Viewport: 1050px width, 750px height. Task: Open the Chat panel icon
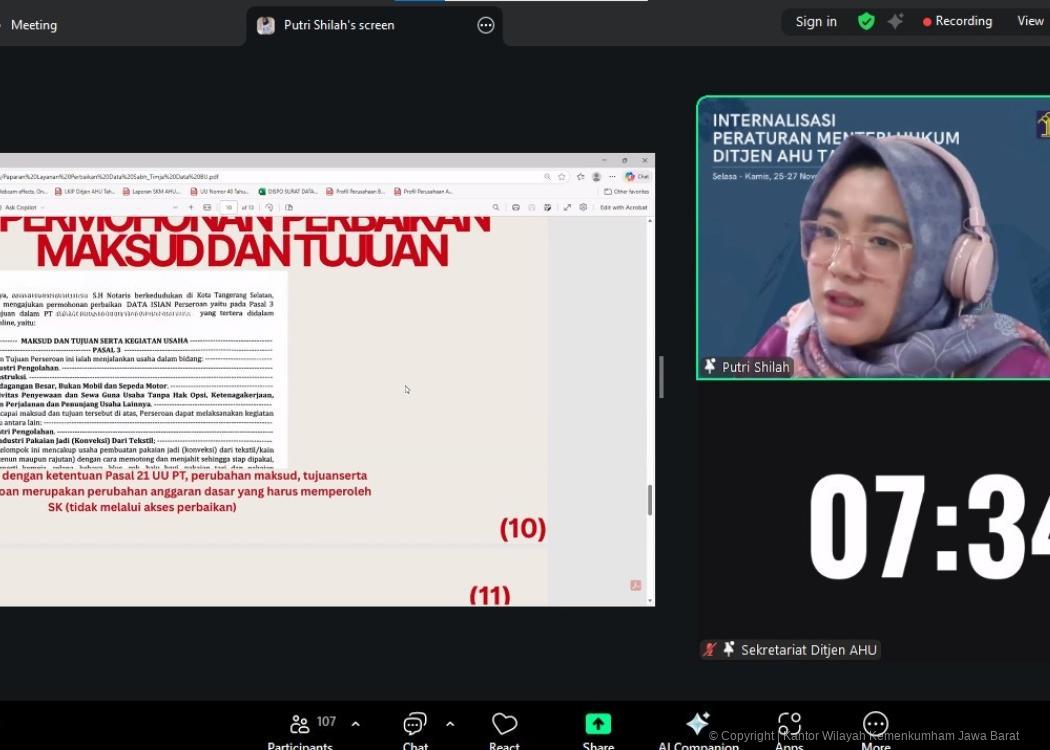[415, 724]
